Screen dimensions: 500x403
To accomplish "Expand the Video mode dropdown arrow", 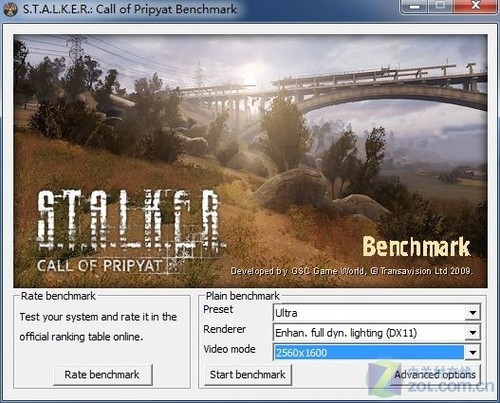I will coord(472,353).
